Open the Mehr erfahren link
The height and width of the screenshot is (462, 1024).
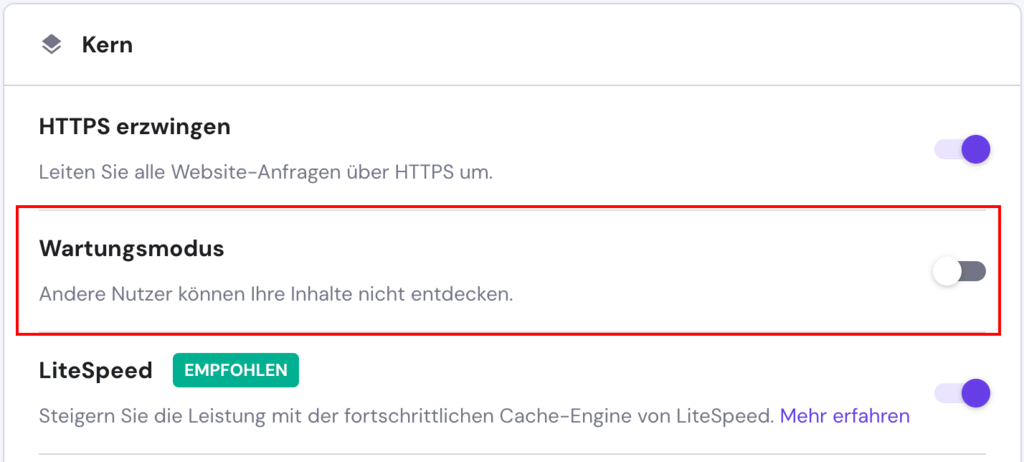[845, 415]
